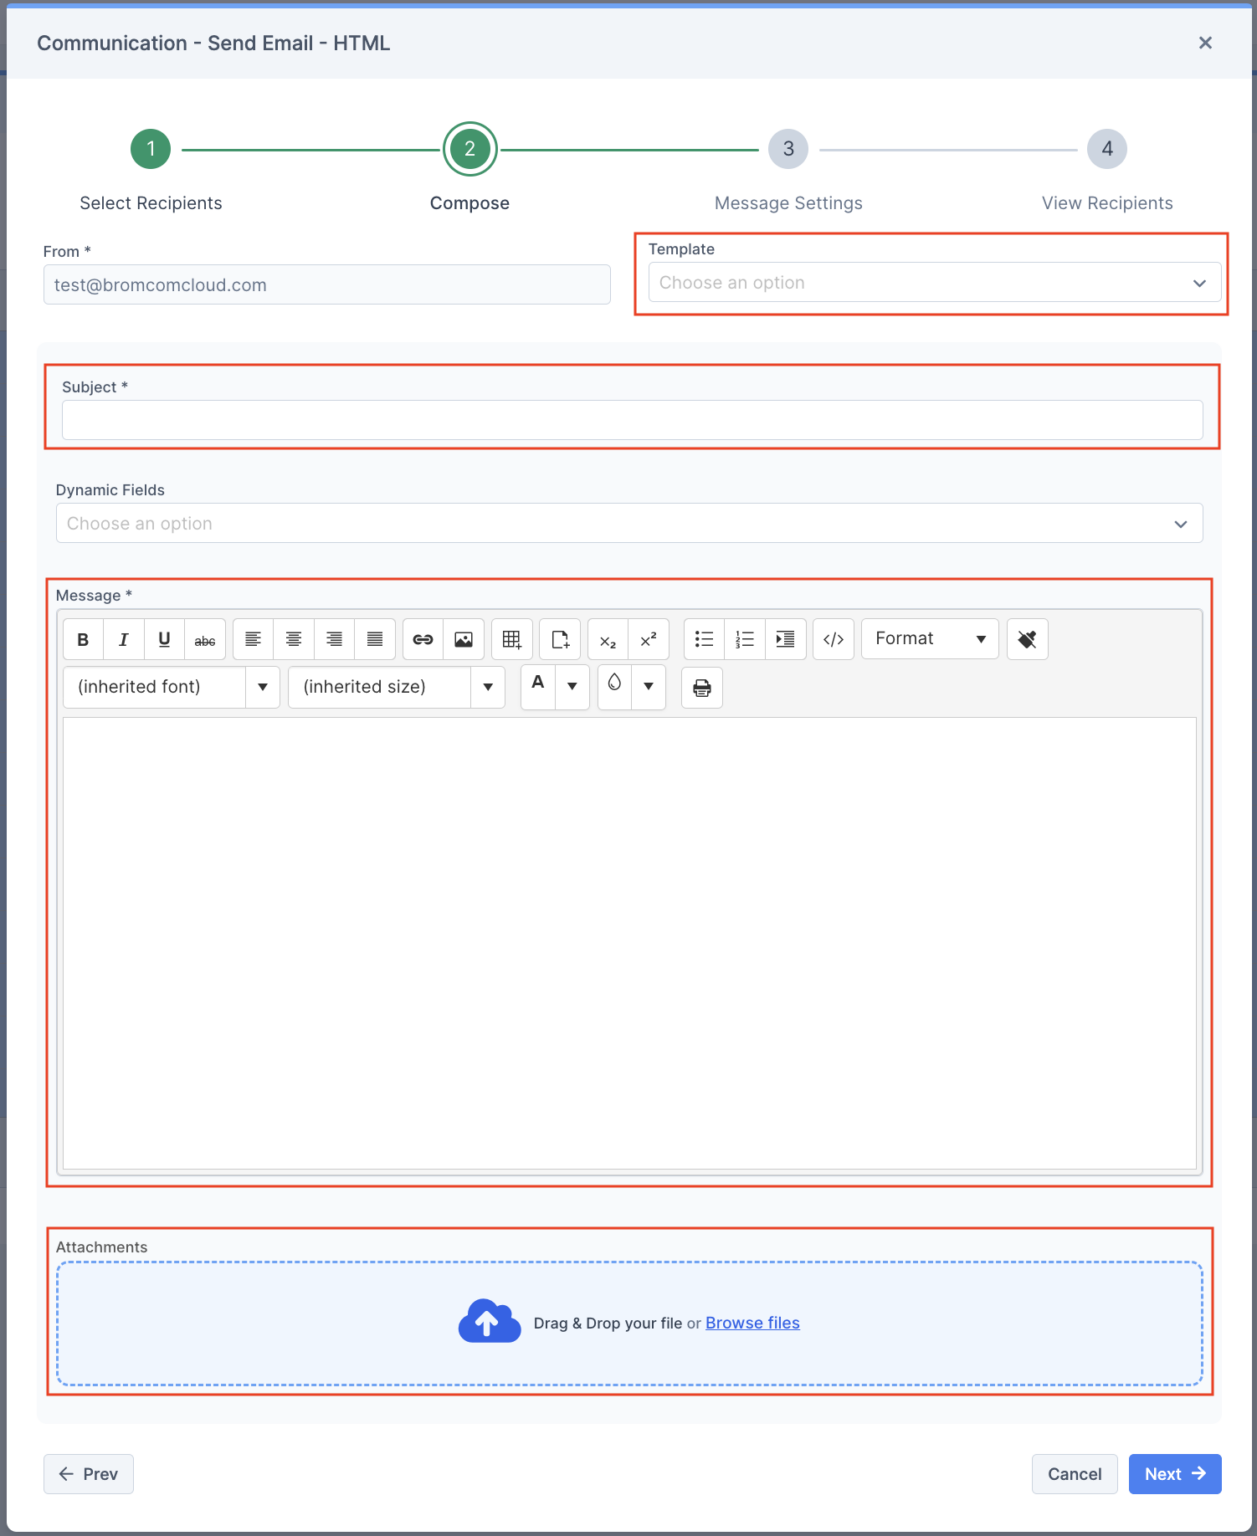Enable center text alignment
Viewport: 1257px width, 1536px height.
coord(293,639)
